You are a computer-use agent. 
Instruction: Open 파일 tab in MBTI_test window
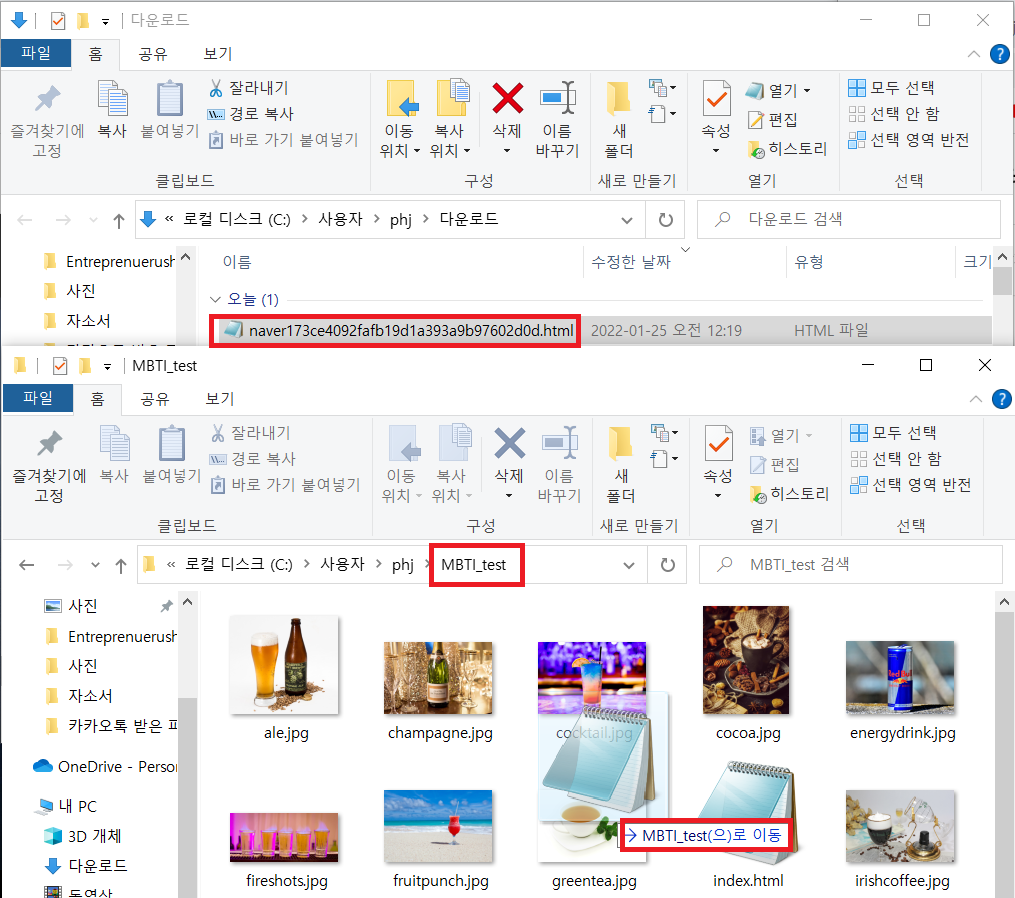[x=38, y=398]
